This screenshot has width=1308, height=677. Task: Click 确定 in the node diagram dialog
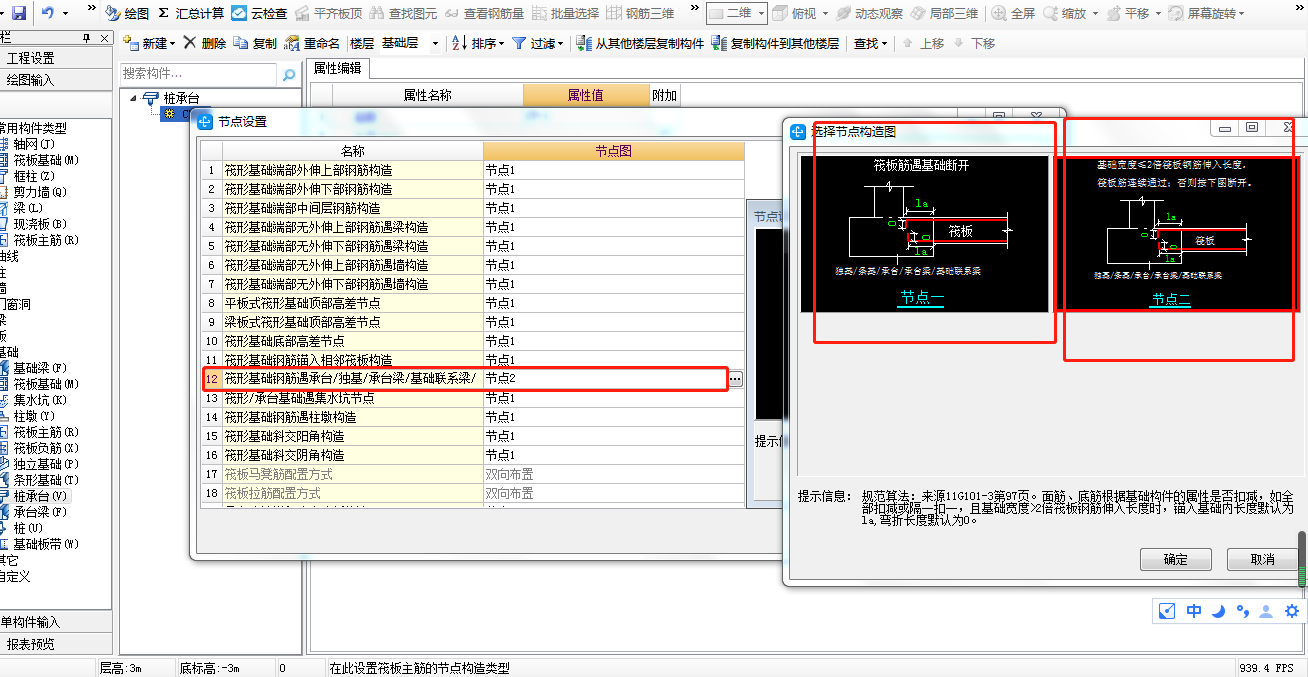[x=1176, y=559]
